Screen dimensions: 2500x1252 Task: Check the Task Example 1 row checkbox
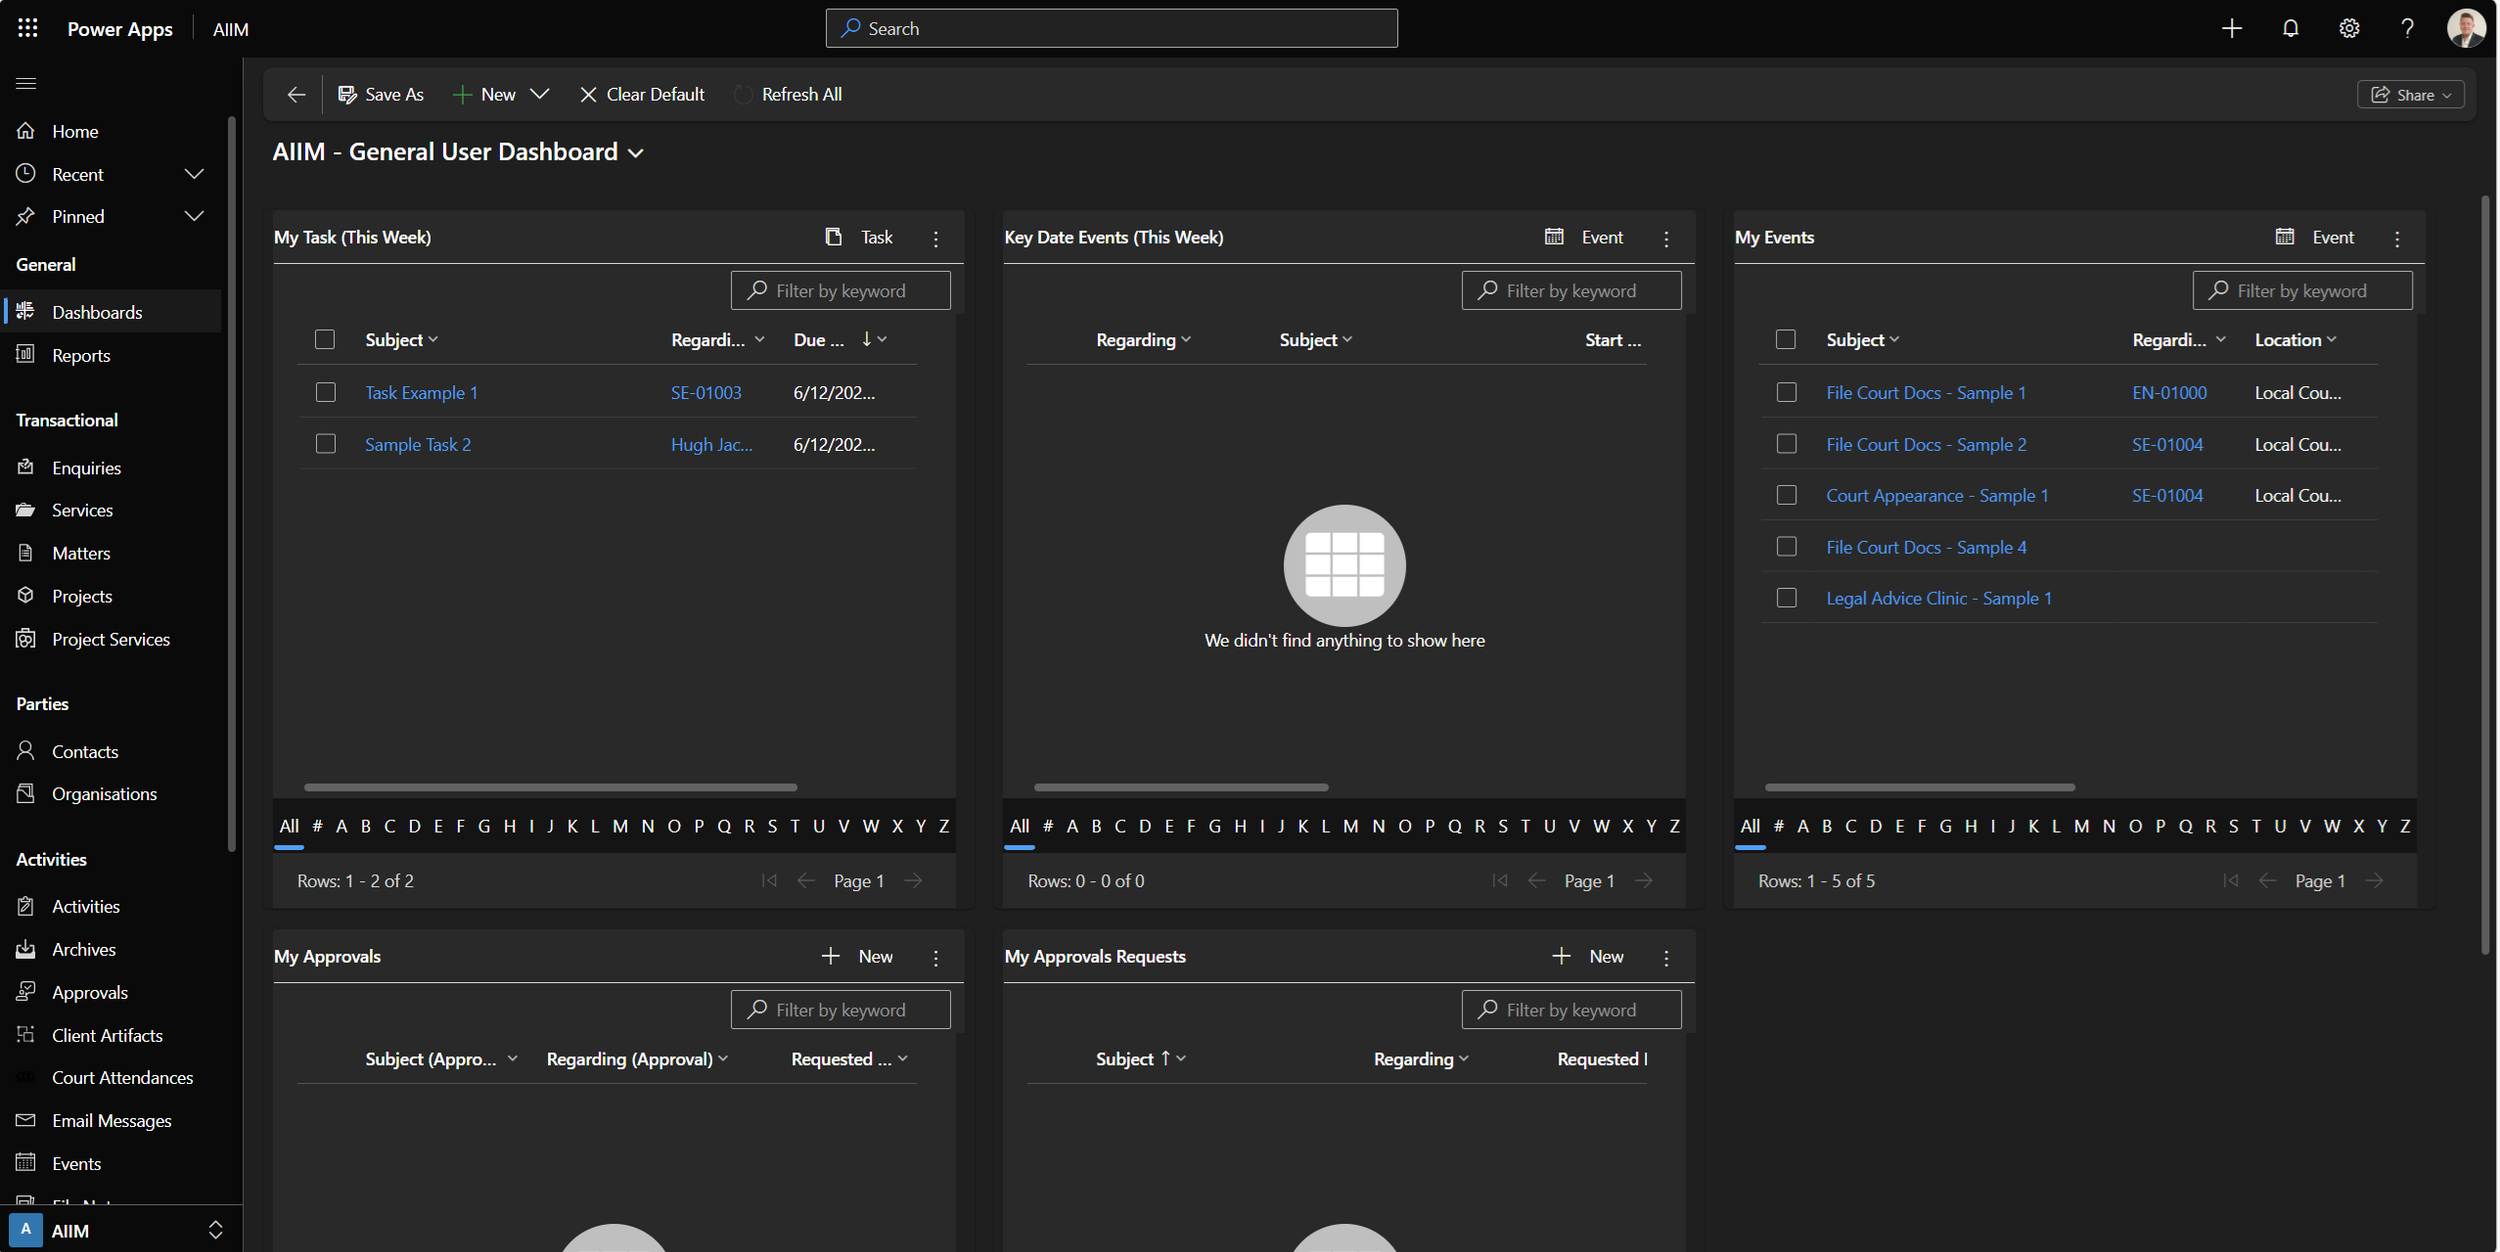(x=325, y=393)
